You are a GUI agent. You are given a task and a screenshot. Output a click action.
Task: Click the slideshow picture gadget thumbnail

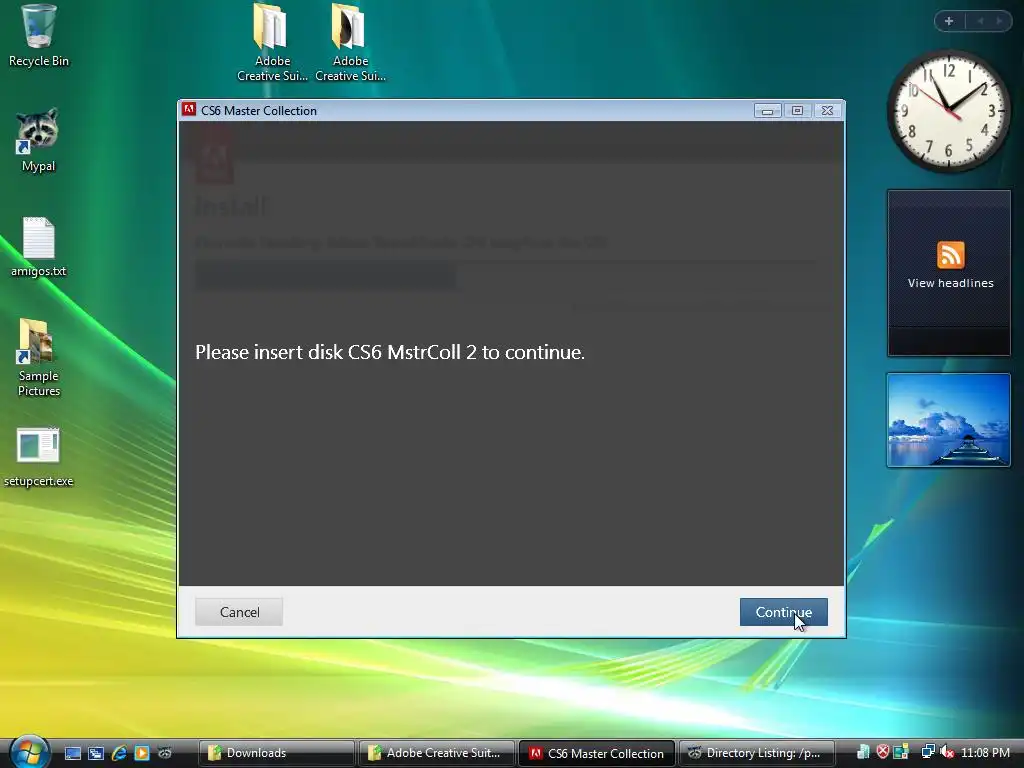[x=948, y=420]
